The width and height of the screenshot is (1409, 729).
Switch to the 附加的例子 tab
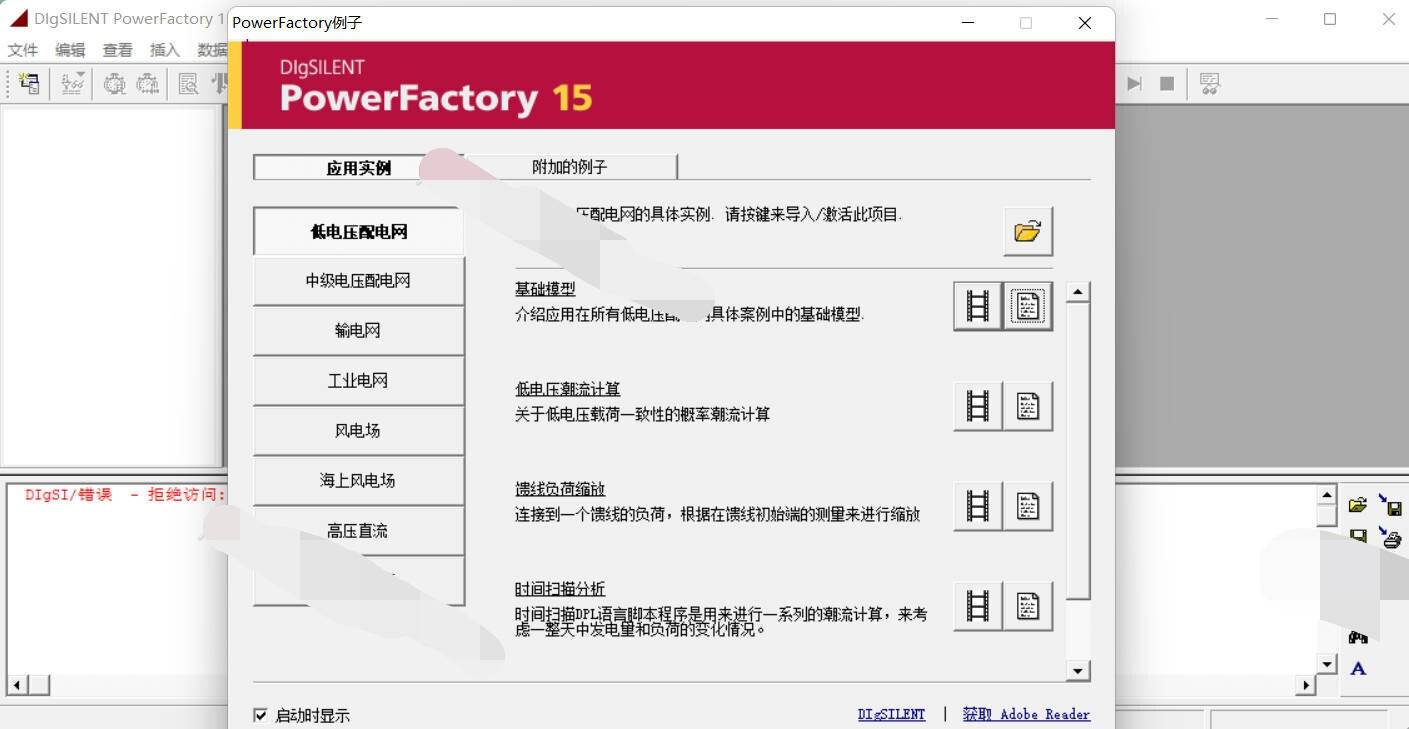pos(569,167)
